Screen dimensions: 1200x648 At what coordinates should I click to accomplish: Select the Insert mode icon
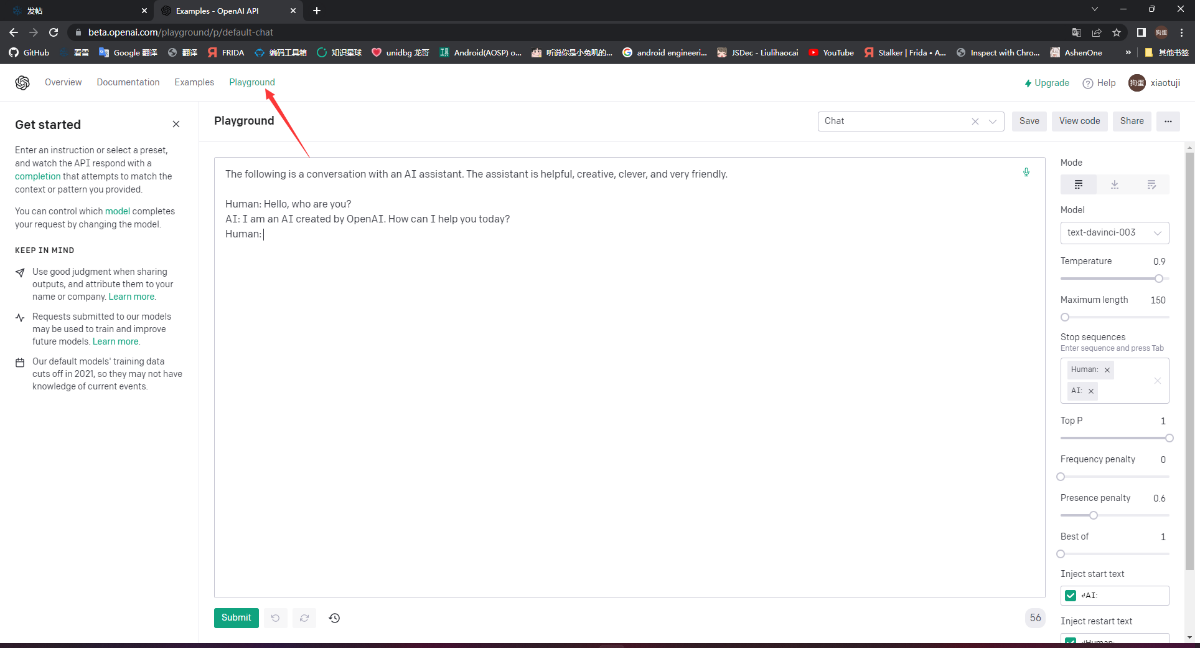1114,184
